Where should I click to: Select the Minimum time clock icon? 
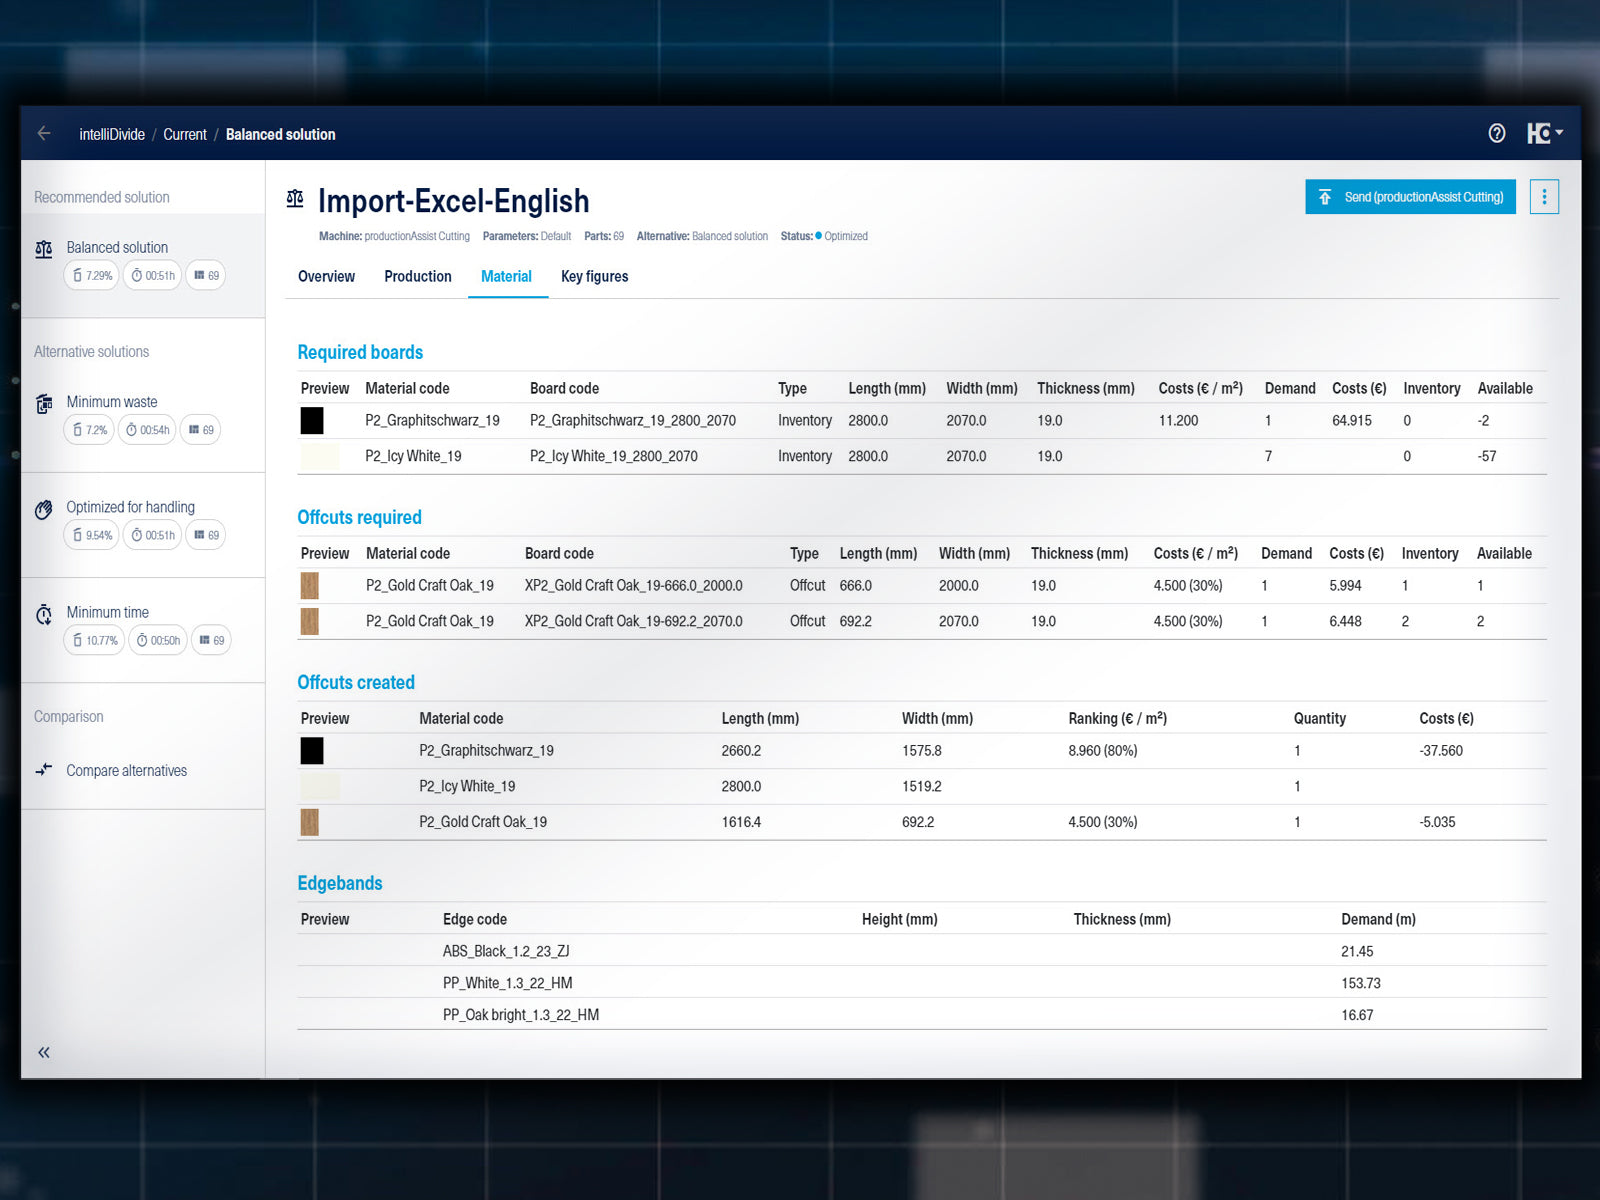click(44, 614)
